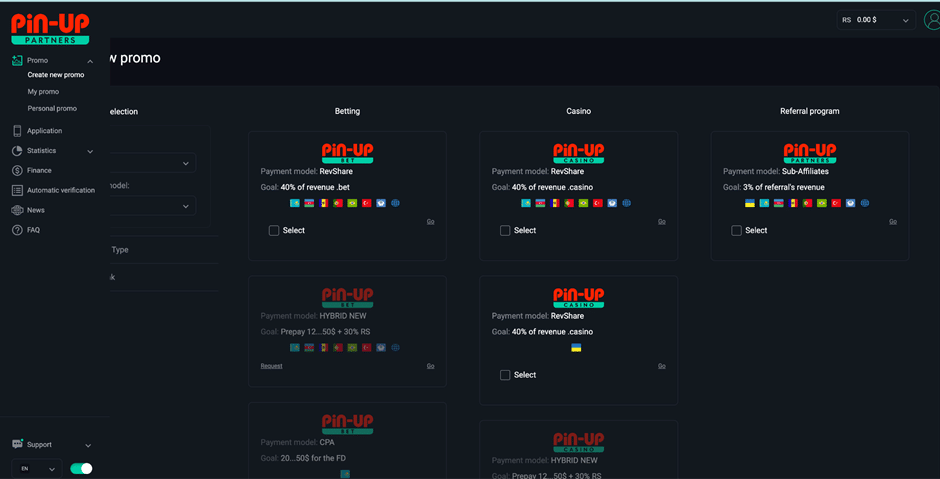
Task: Click the FAQ question mark icon
Action: (17, 230)
